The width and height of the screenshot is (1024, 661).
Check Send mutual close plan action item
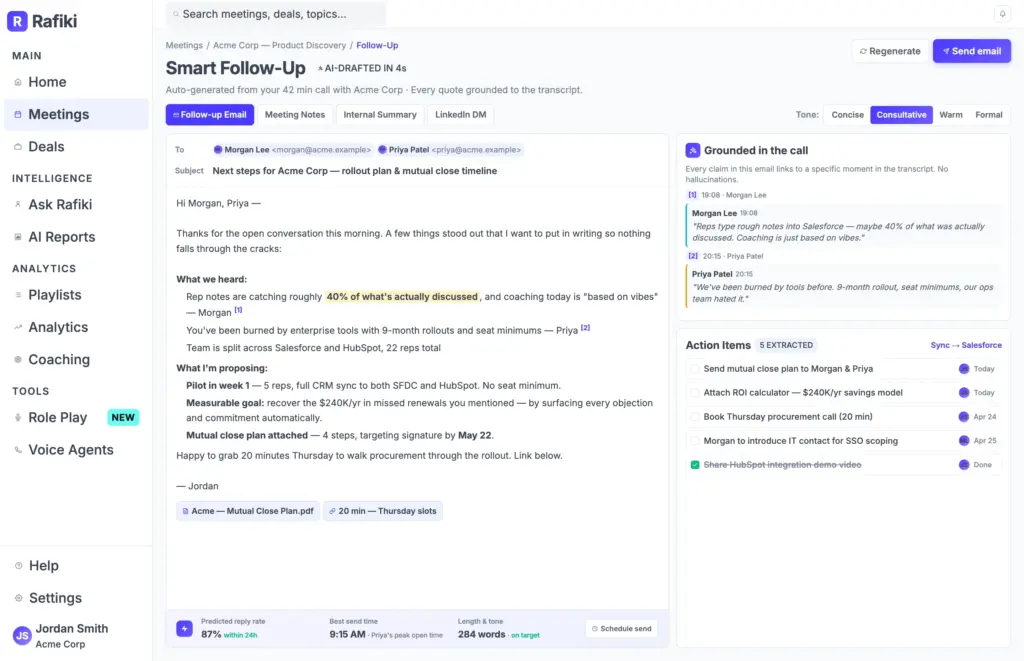[x=695, y=369]
